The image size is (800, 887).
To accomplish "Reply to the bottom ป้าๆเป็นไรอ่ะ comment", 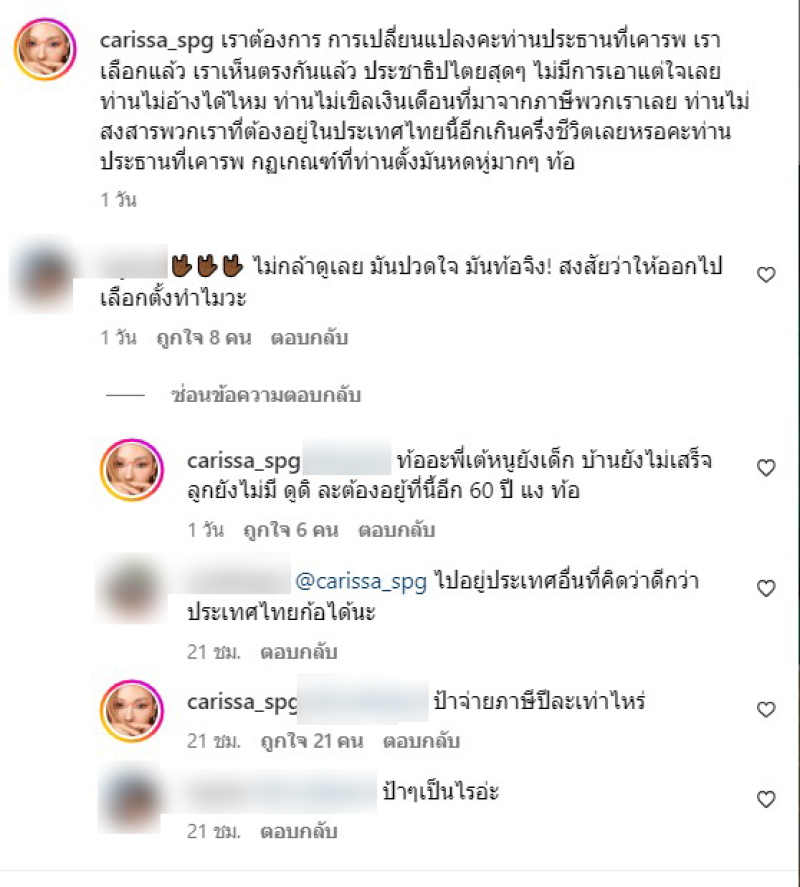I will click(x=299, y=832).
